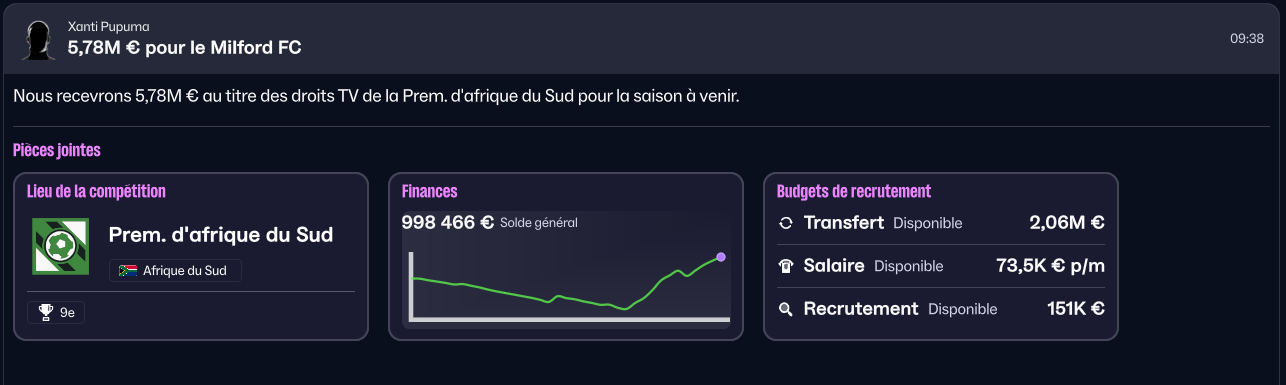Viewport: 1286px width, 385px height.
Task: Open the Prem. d'afrique du Sud league logo
Action: click(60, 246)
